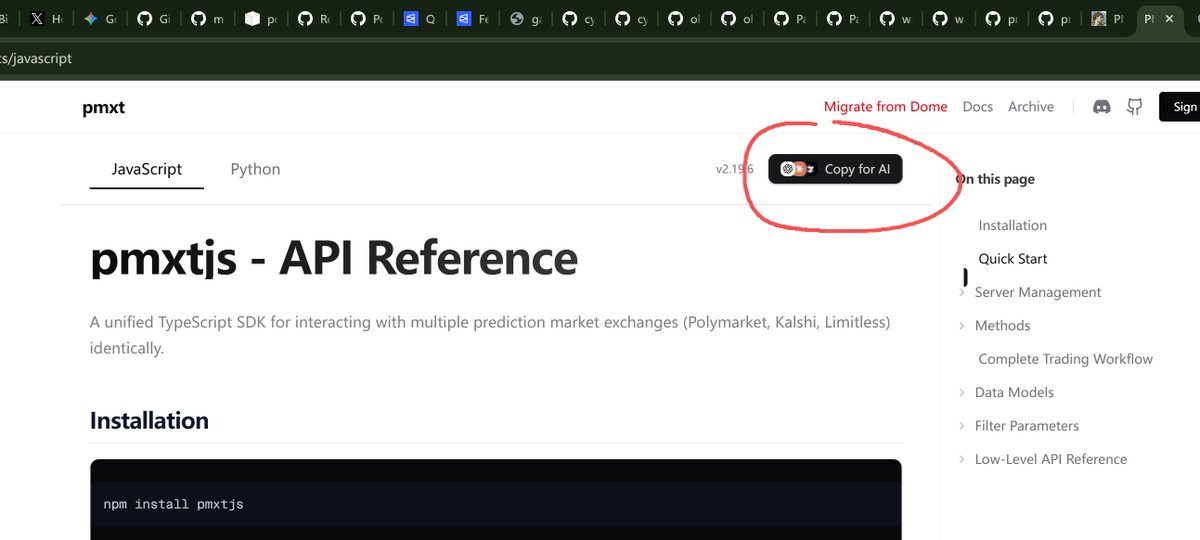Select the Python tab

point(255,169)
